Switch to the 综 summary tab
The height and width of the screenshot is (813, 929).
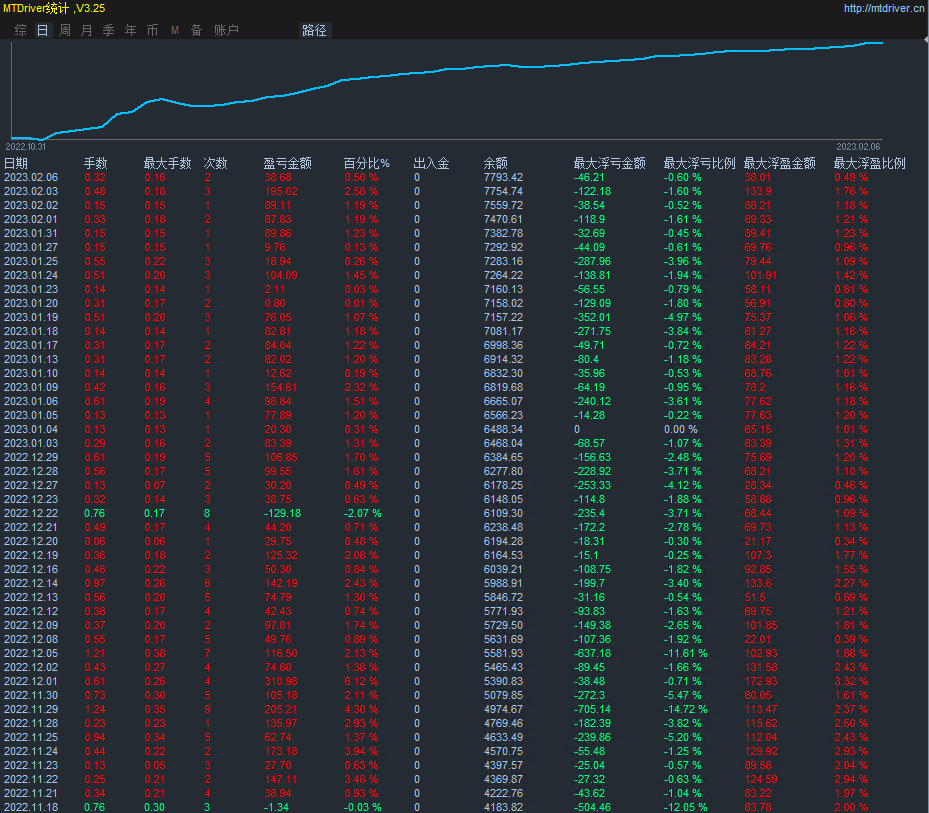[x=20, y=30]
